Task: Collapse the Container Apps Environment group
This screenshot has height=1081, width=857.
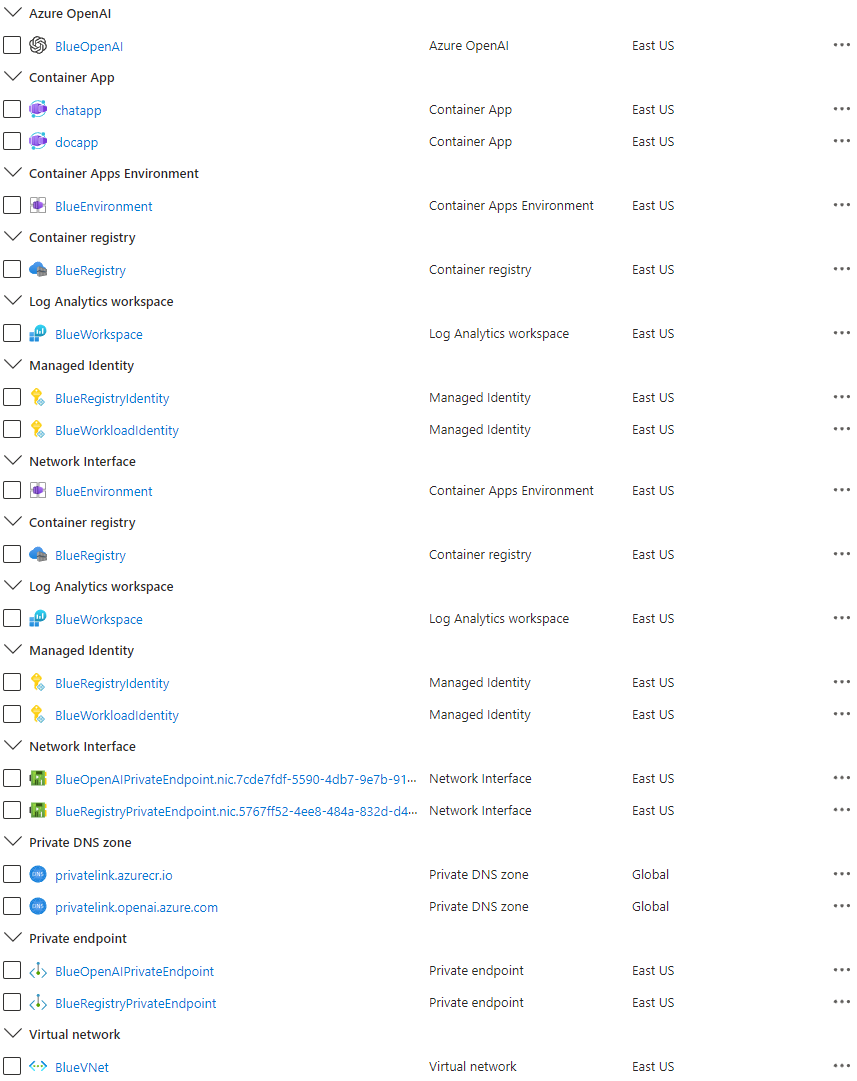Action: (12, 172)
